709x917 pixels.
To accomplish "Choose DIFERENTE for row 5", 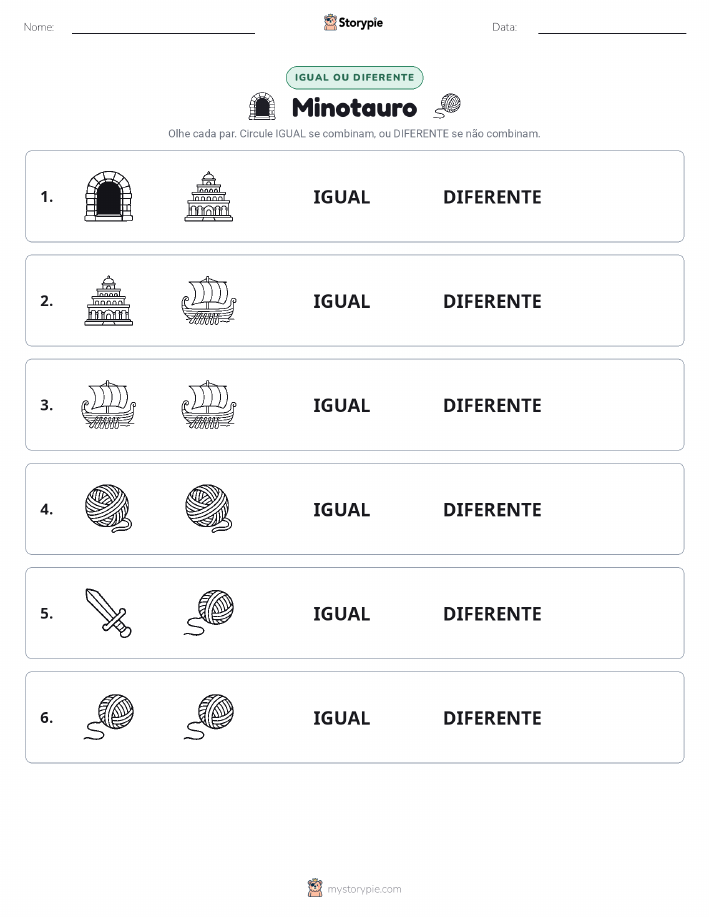I will pos(492,613).
